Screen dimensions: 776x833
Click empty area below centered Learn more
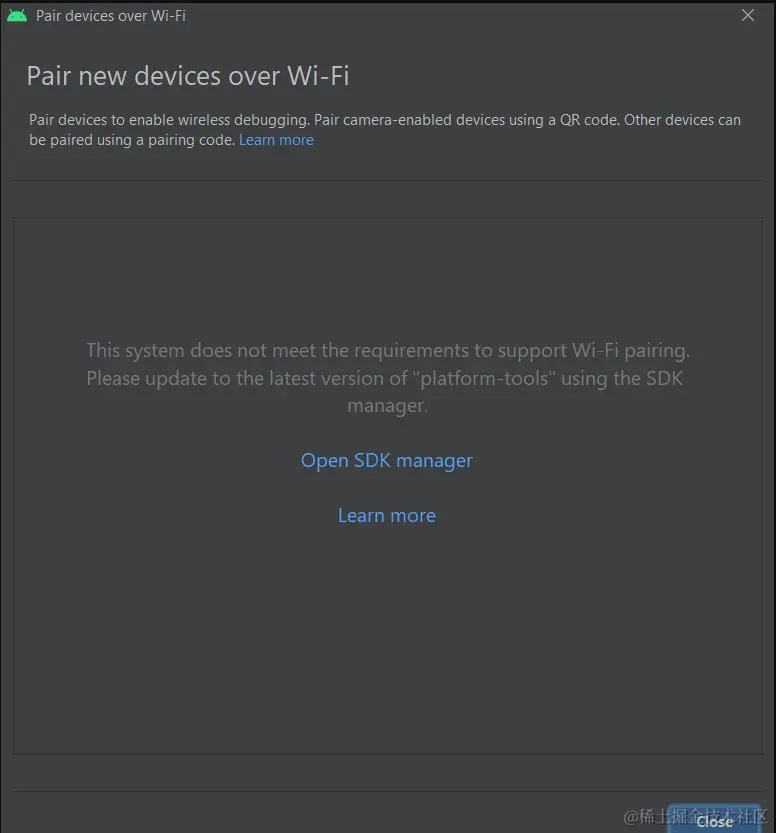click(387, 638)
